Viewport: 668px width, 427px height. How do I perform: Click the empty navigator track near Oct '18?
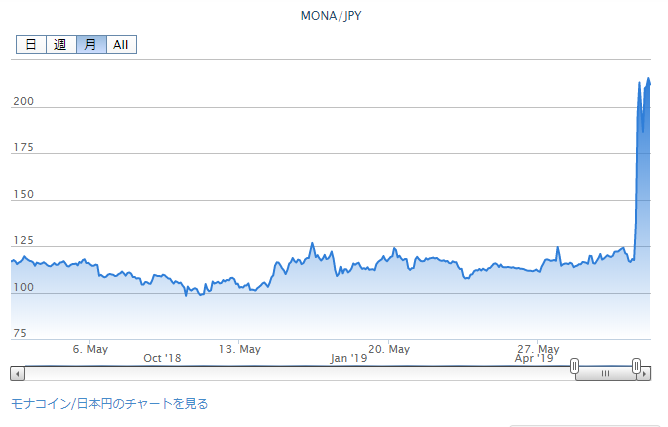[x=162, y=374]
